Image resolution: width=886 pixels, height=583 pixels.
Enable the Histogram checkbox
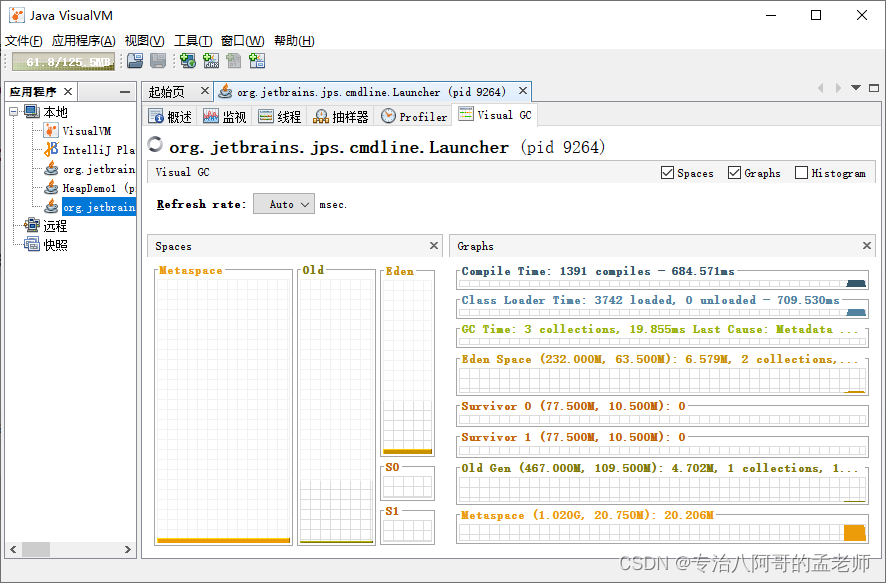(x=801, y=173)
